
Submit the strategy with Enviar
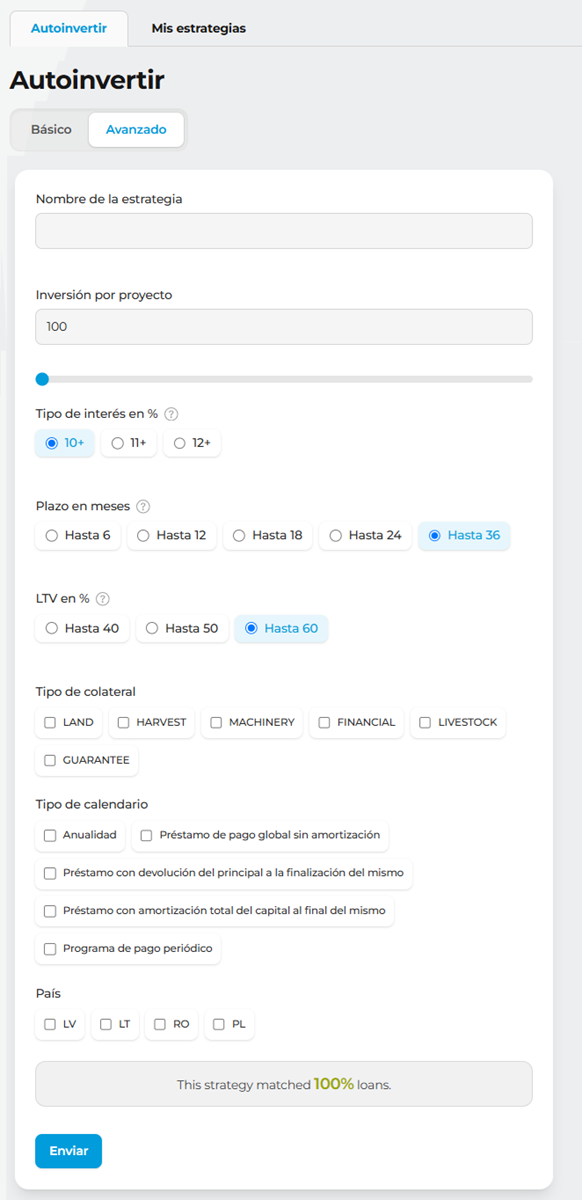pyautogui.click(x=68, y=1151)
